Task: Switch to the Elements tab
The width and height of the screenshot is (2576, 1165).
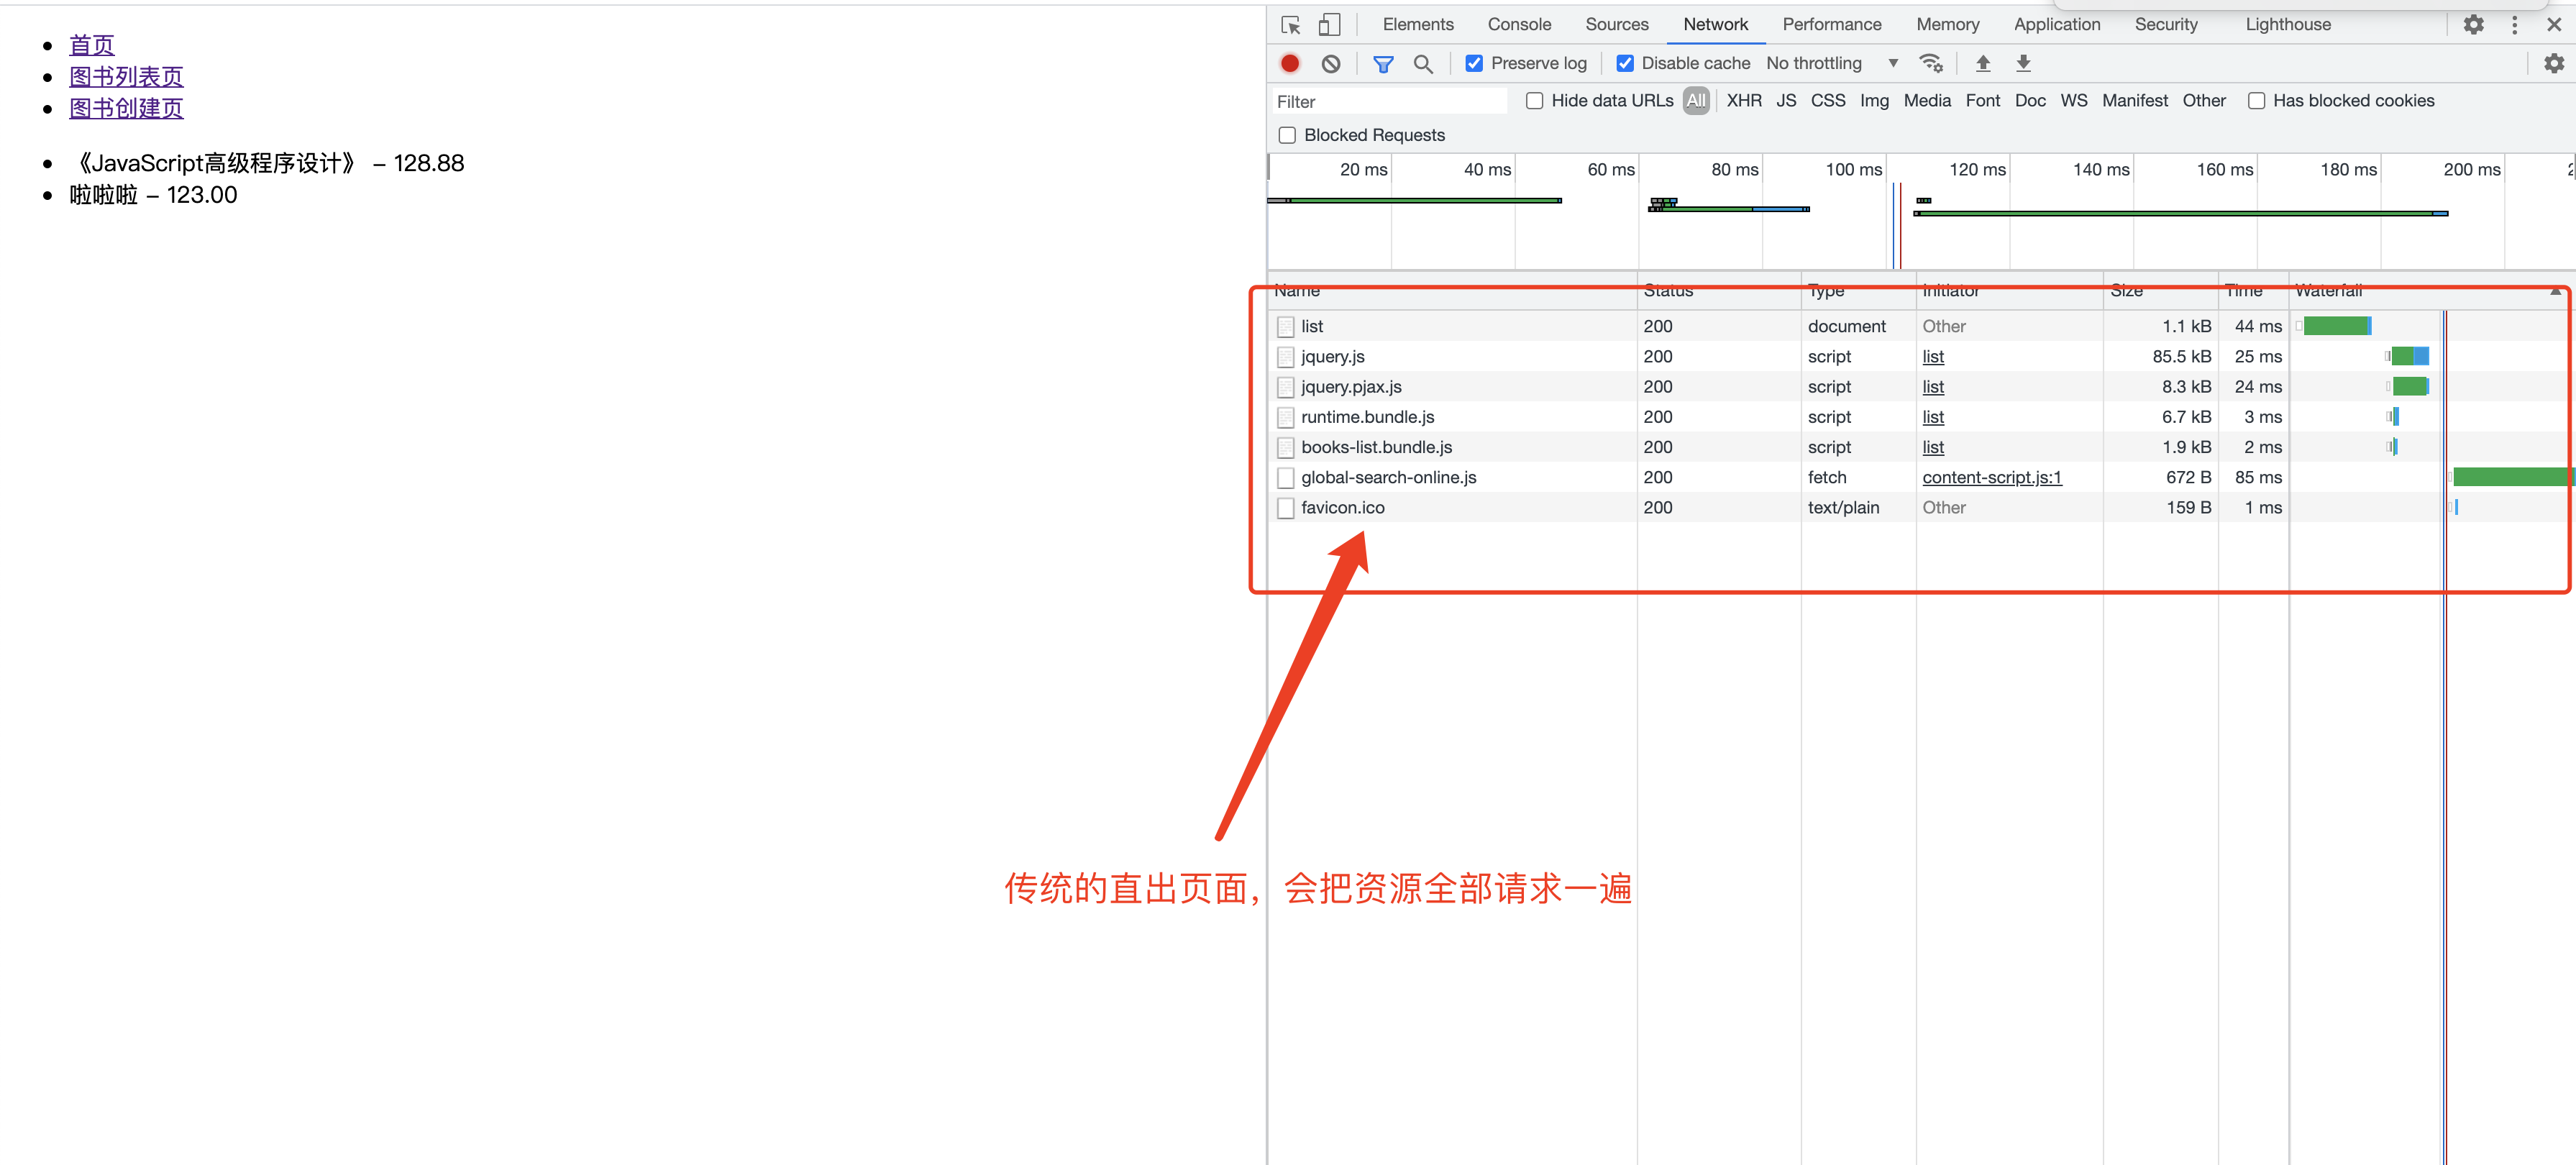Action: click(1417, 24)
